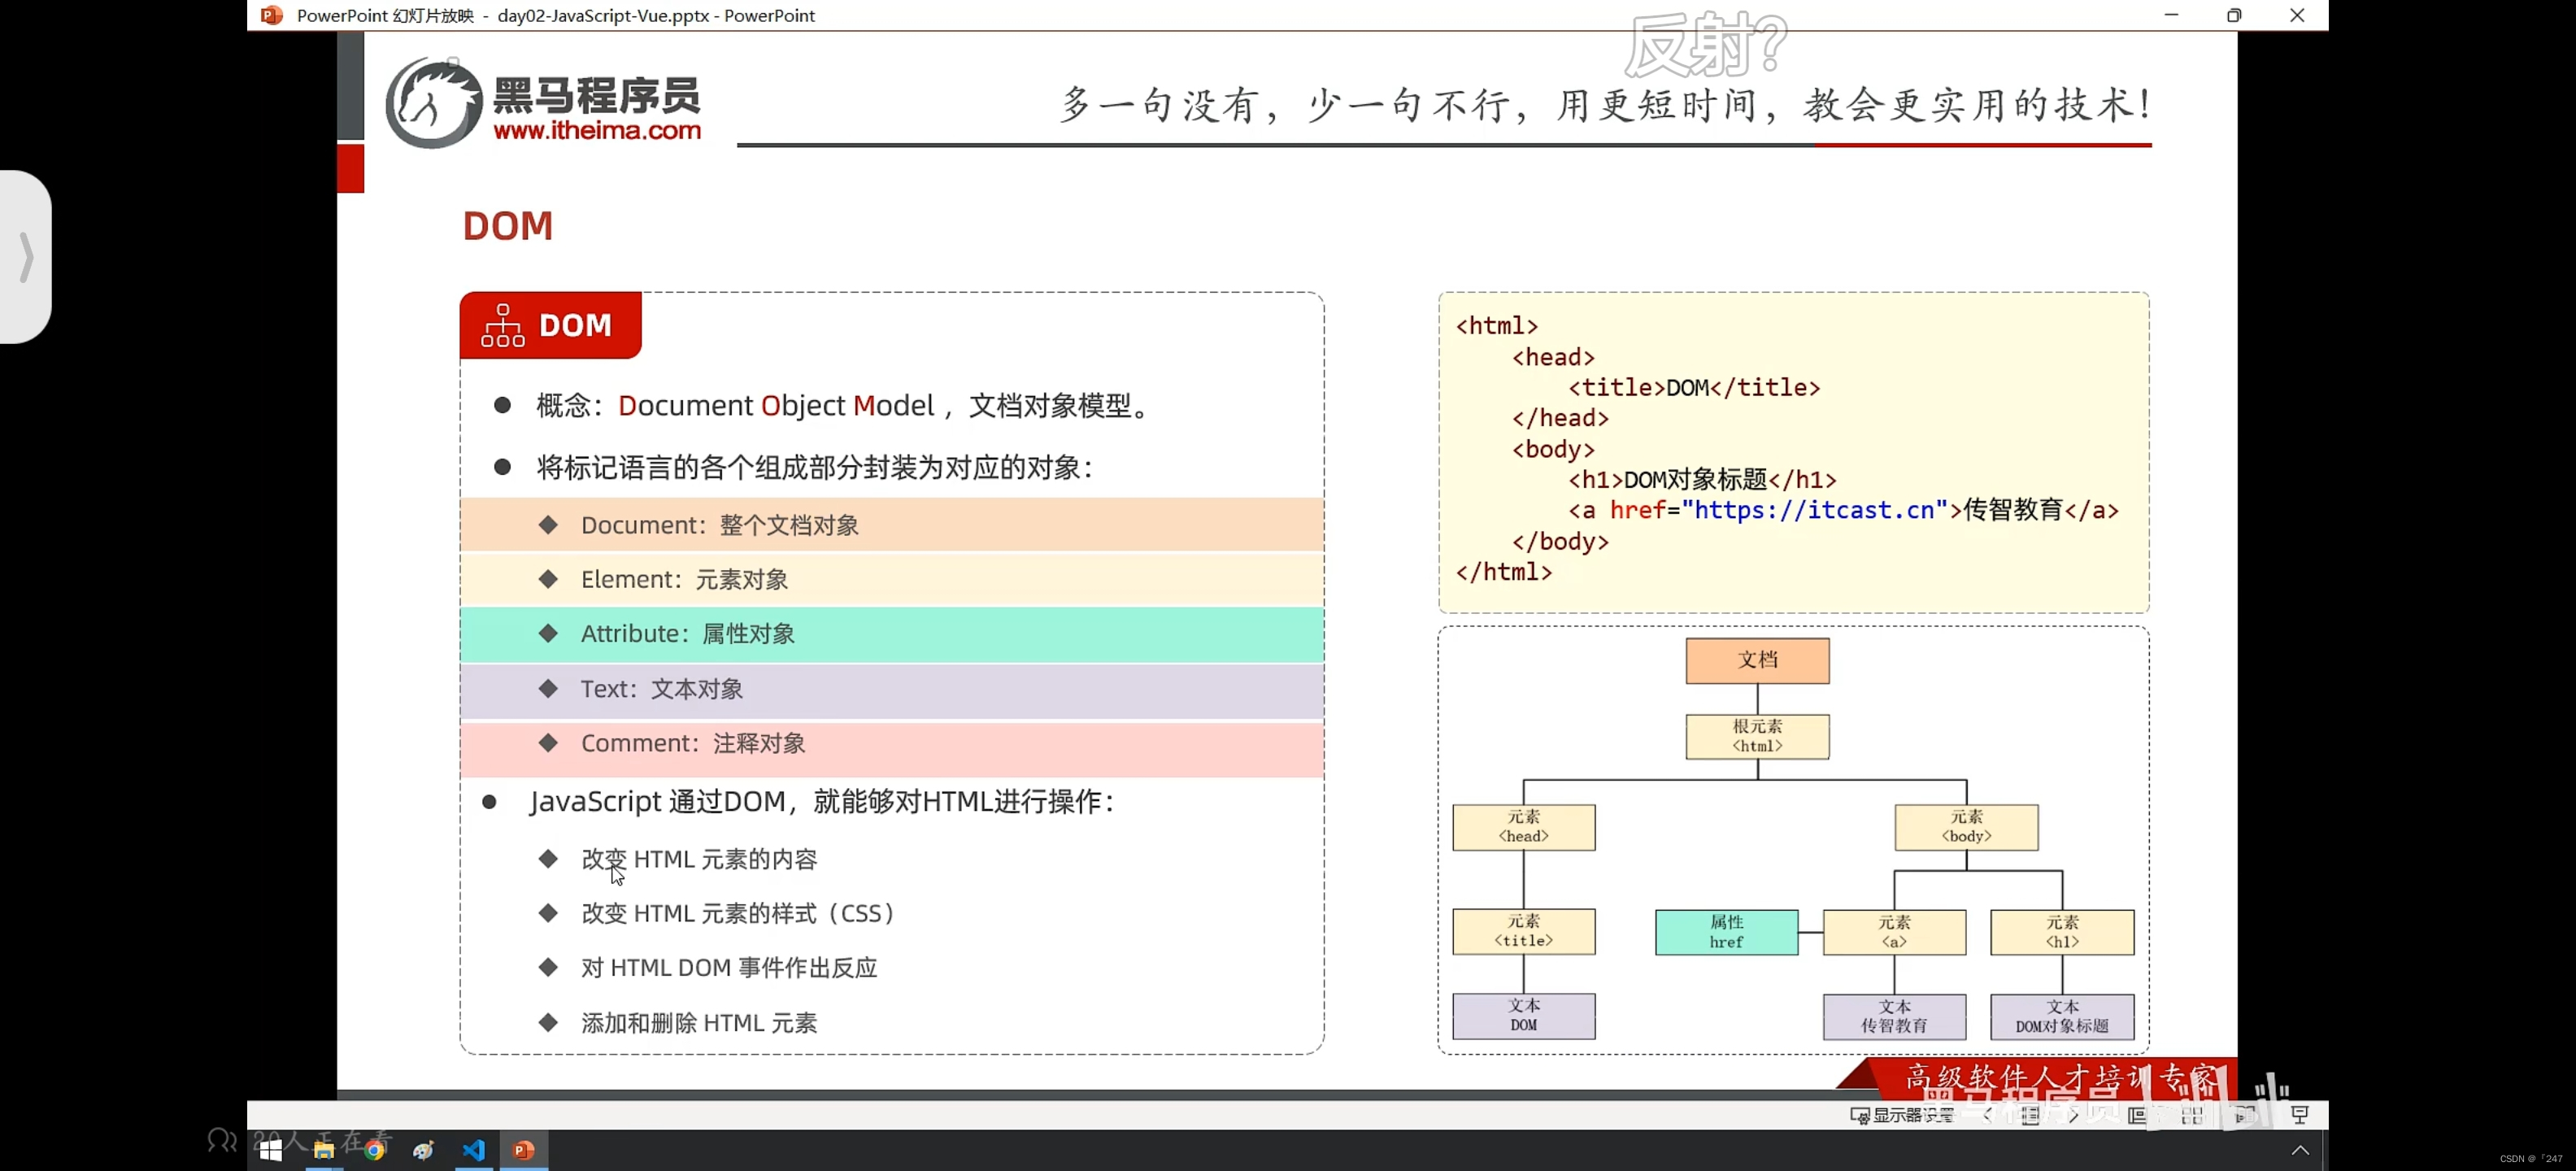Image resolution: width=2576 pixels, height=1171 pixels.
Task: Select the 'Element：元素对象' row
Action: pos(892,579)
